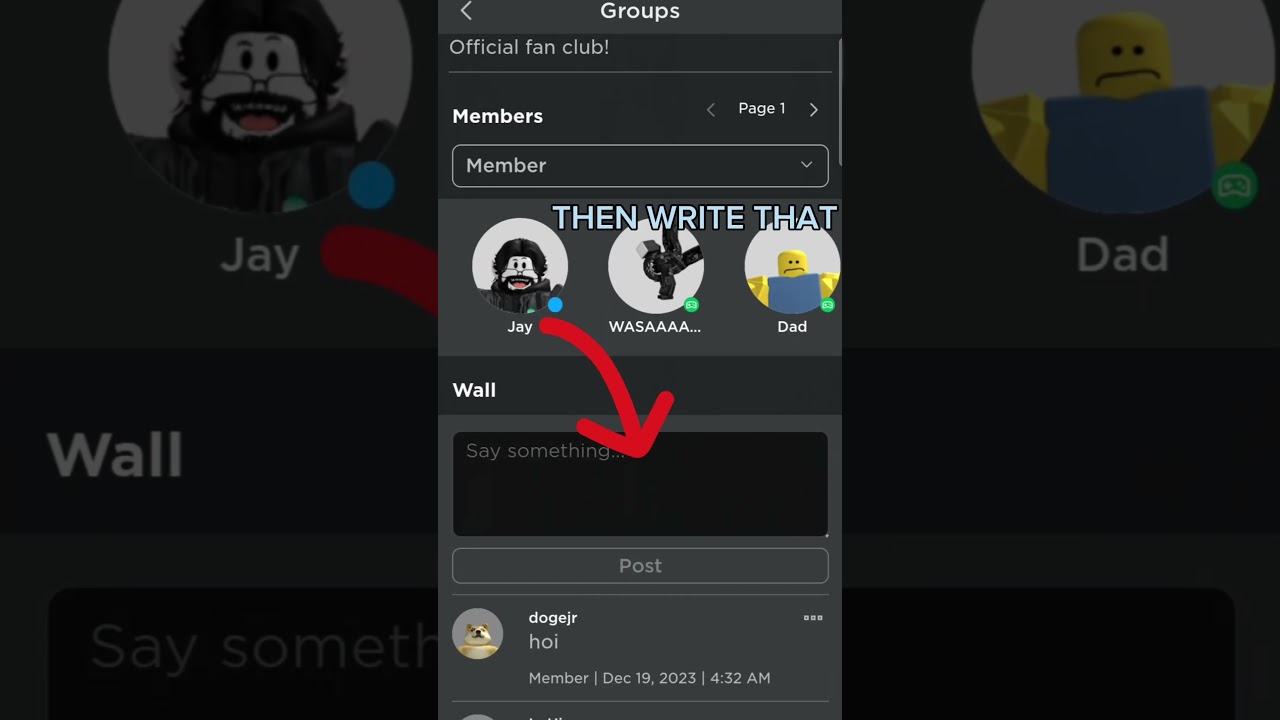Open Jay's avatar in members list

520,266
